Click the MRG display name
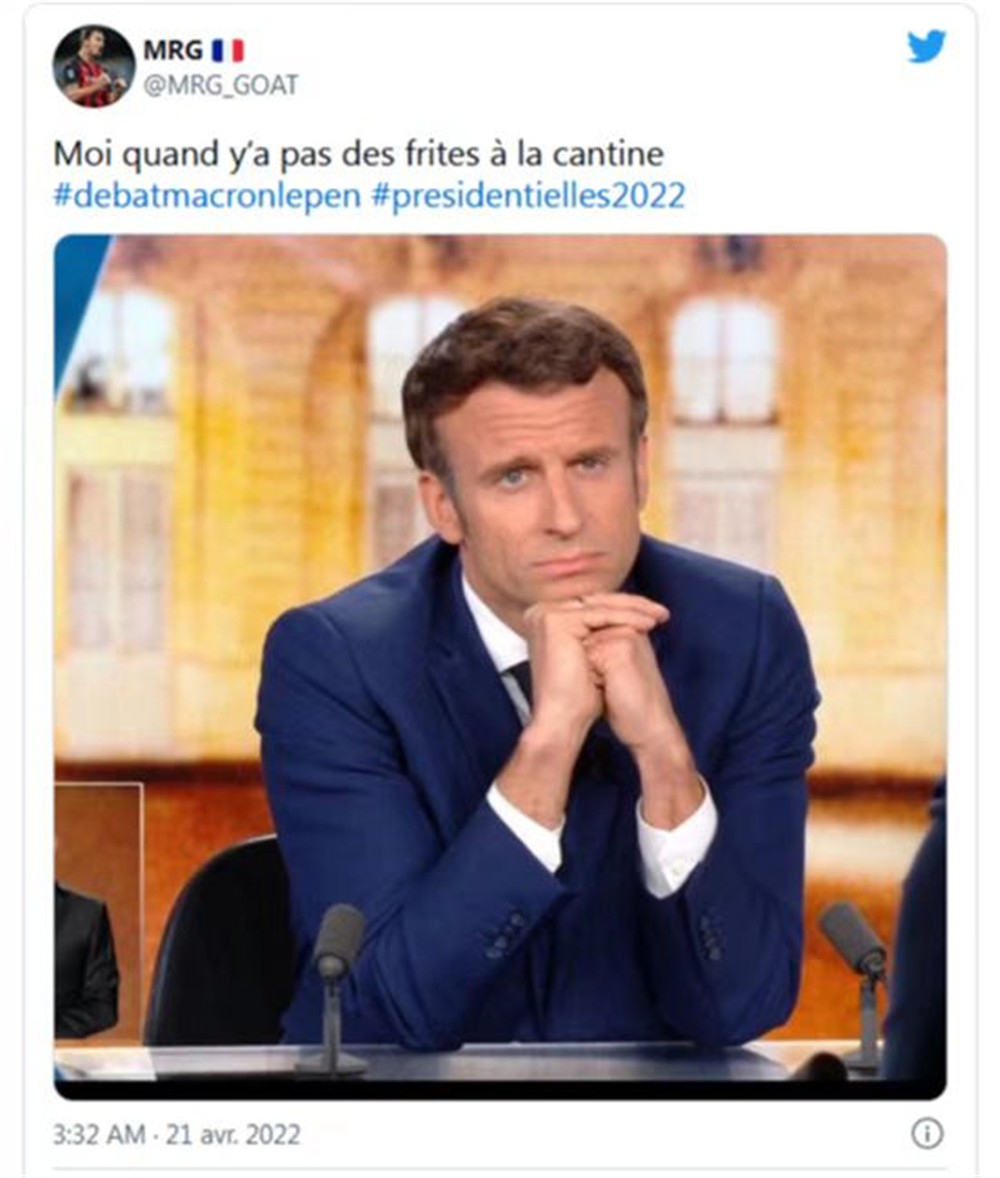The width and height of the screenshot is (1000, 1178). coord(173,51)
